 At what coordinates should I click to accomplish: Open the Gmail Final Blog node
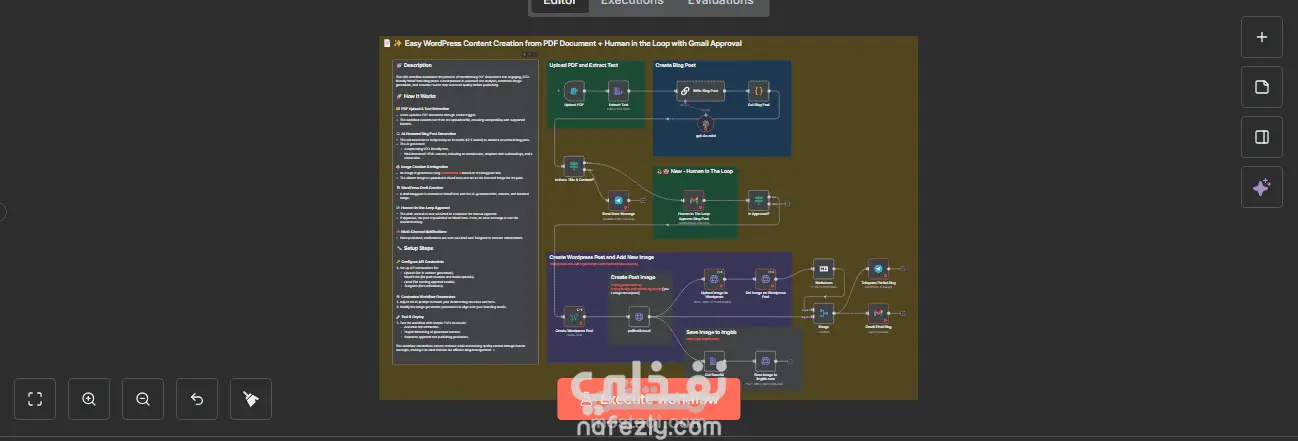877,312
